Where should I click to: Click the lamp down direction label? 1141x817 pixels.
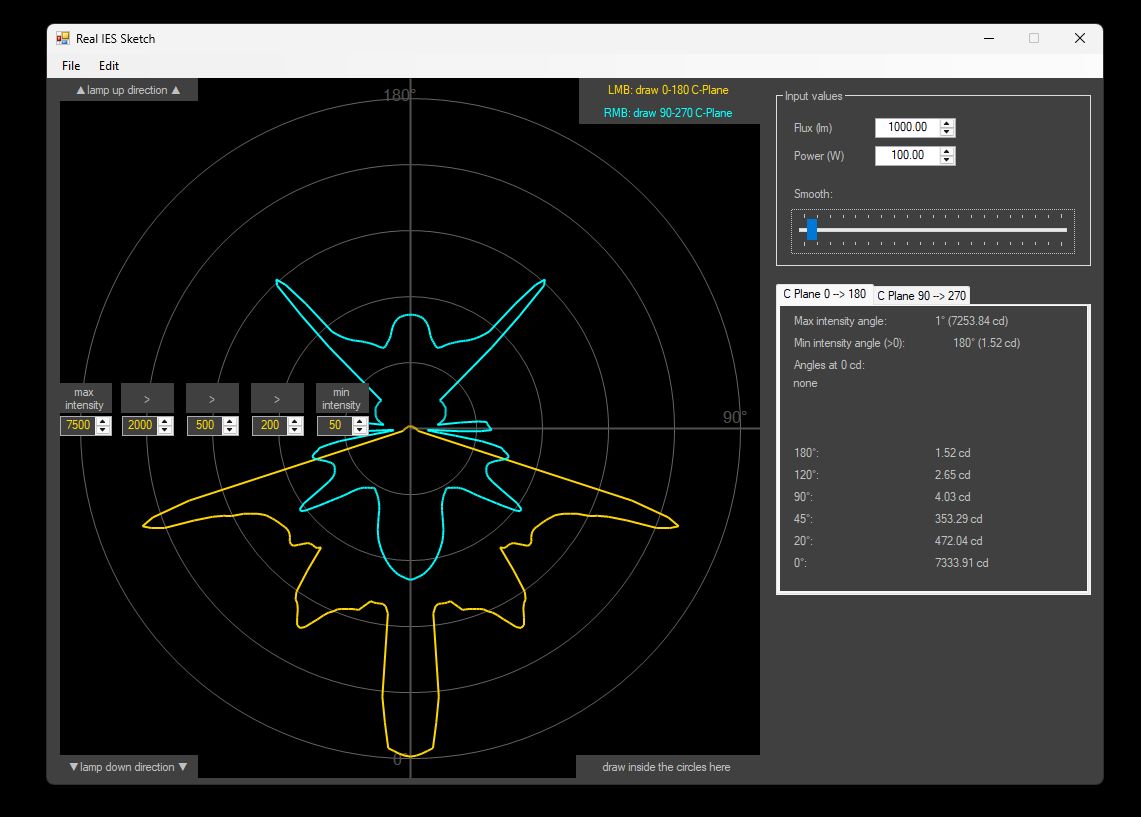[x=128, y=767]
